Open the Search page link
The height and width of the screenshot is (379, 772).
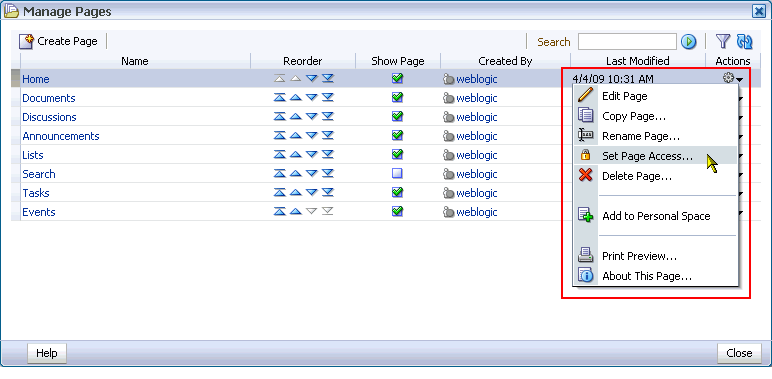(39, 174)
